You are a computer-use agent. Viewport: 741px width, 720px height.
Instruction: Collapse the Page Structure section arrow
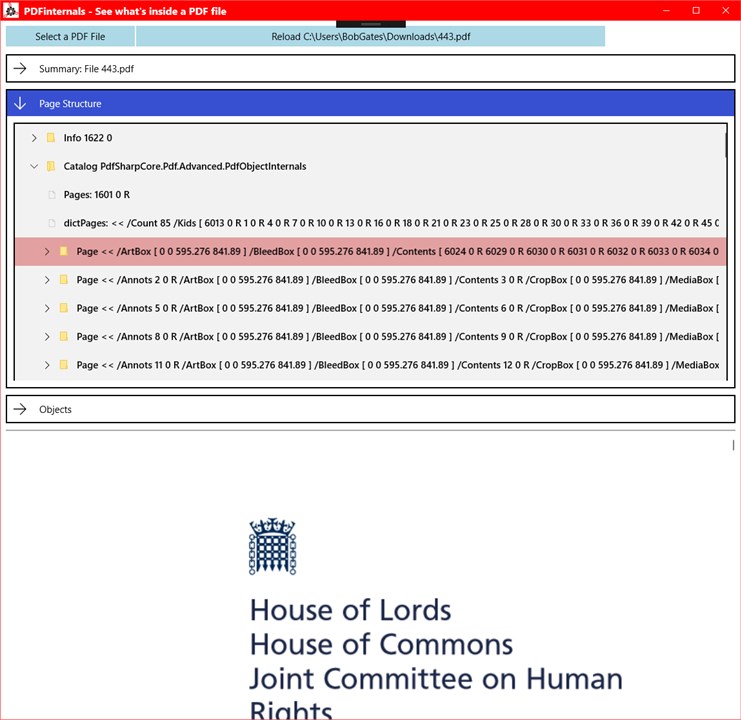(x=20, y=103)
